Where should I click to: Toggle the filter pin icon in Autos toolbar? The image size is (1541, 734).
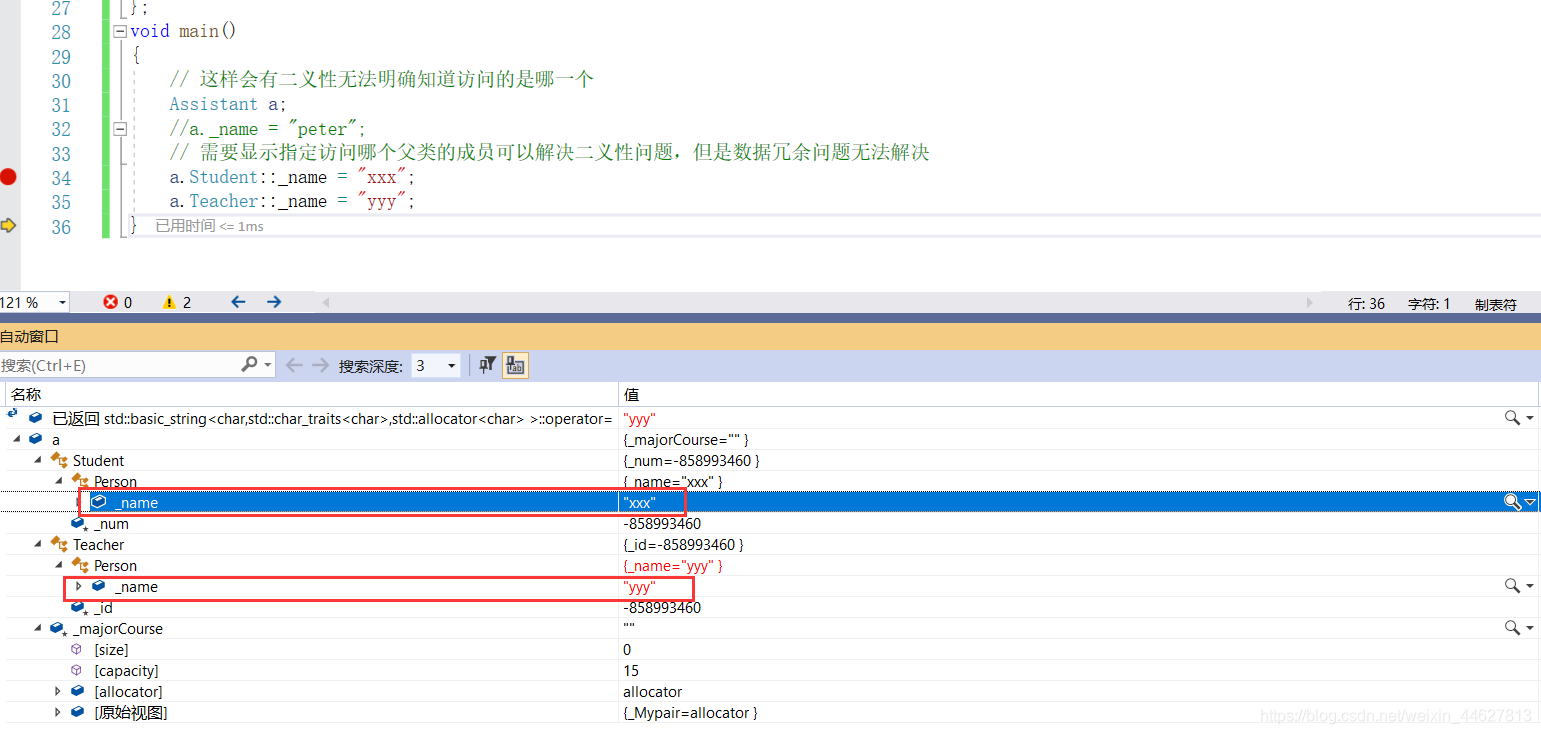click(x=487, y=366)
